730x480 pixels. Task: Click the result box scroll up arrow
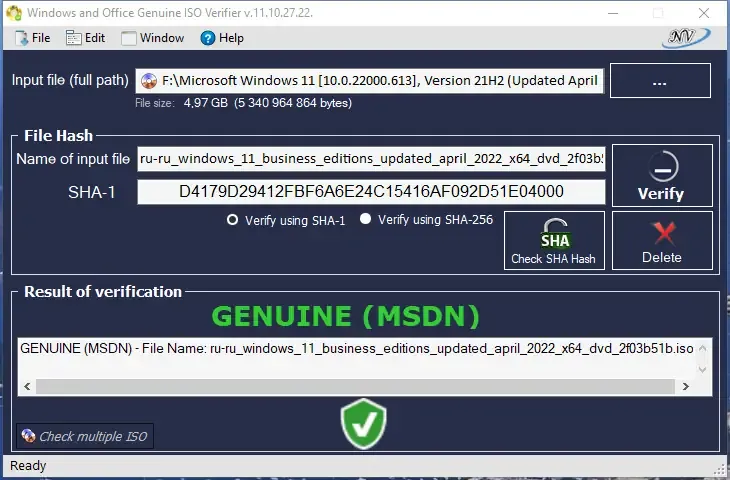pyautogui.click(x=703, y=348)
